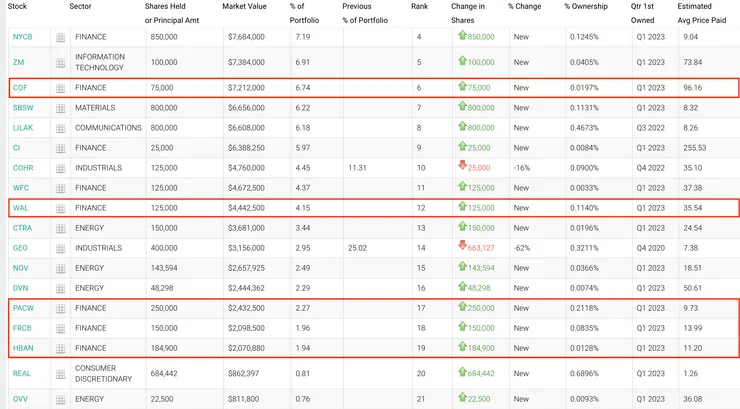Open the grid icon next to ZM
The image size is (740, 409).
[60, 62]
